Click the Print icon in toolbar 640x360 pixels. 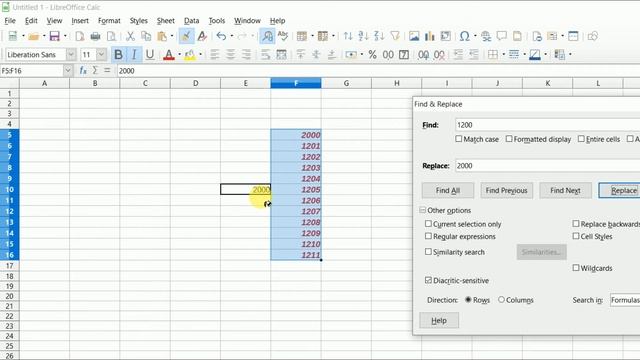click(x=96, y=36)
